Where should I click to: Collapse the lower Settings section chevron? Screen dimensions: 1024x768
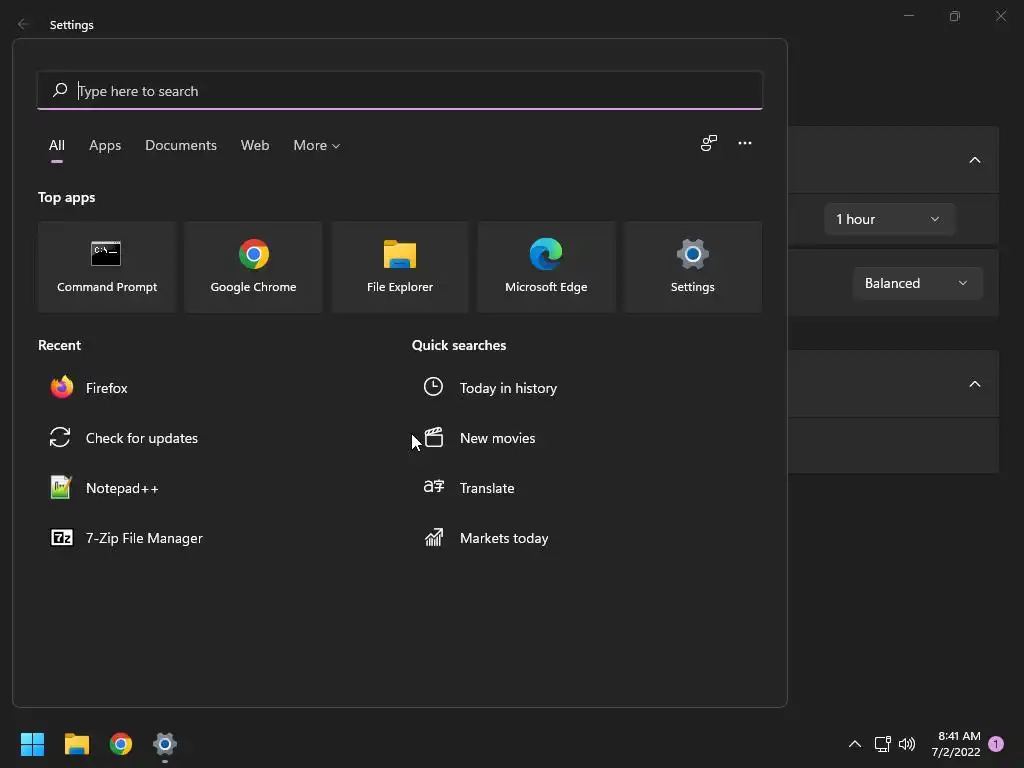coord(974,384)
